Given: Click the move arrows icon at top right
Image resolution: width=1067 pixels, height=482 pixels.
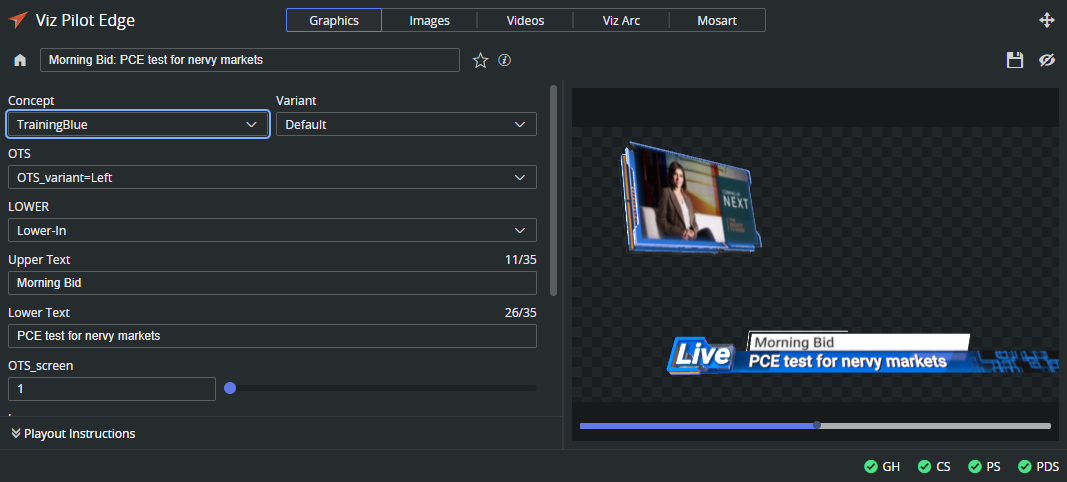Looking at the screenshot, I should coord(1047,20).
